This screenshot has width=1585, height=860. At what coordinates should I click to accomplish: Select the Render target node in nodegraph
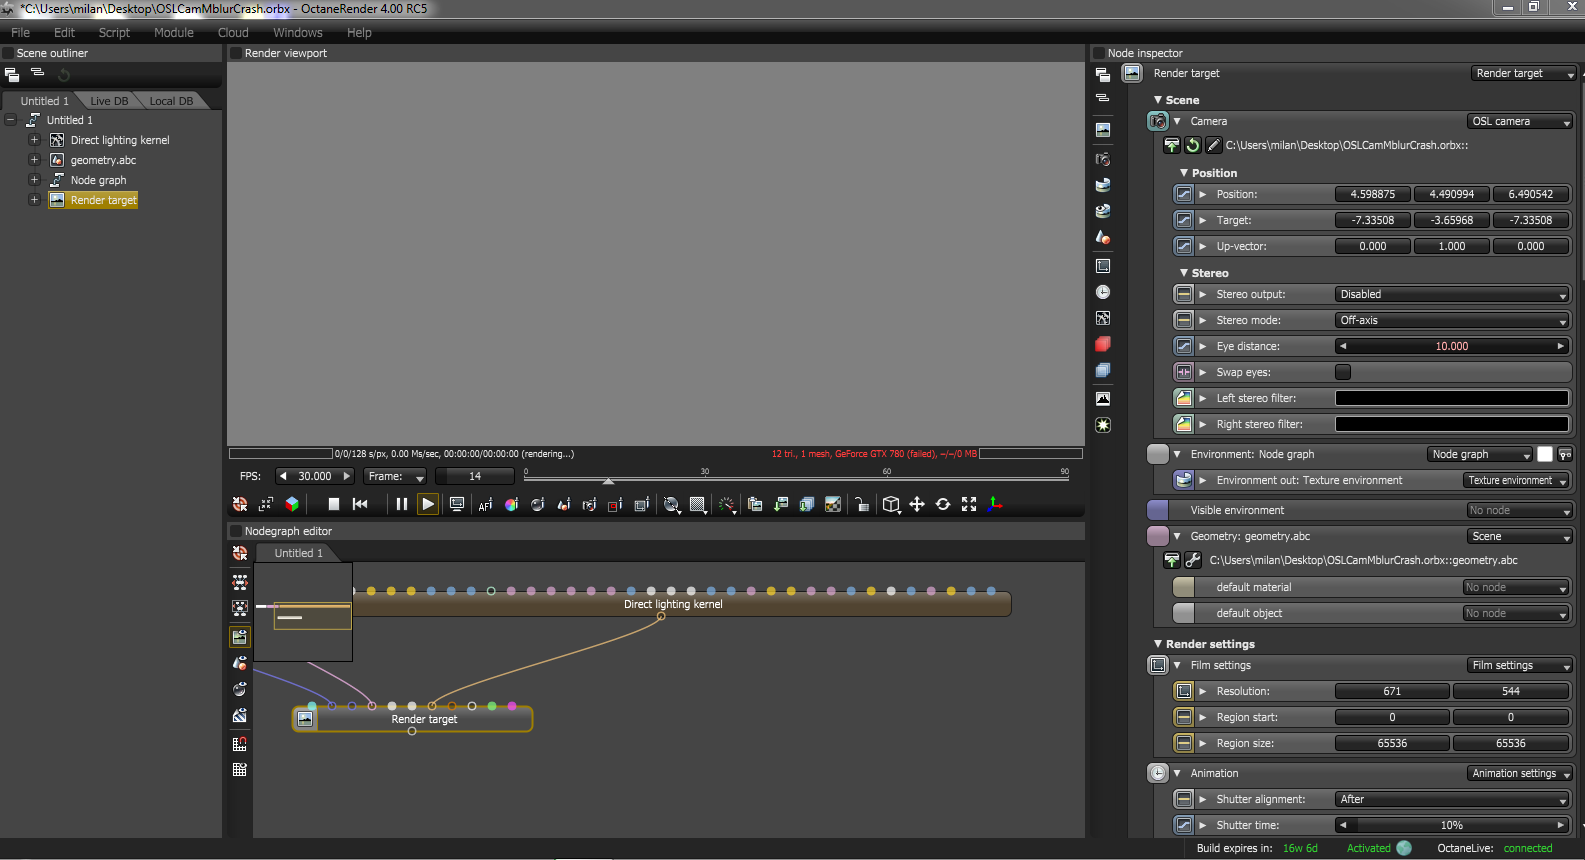[412, 719]
